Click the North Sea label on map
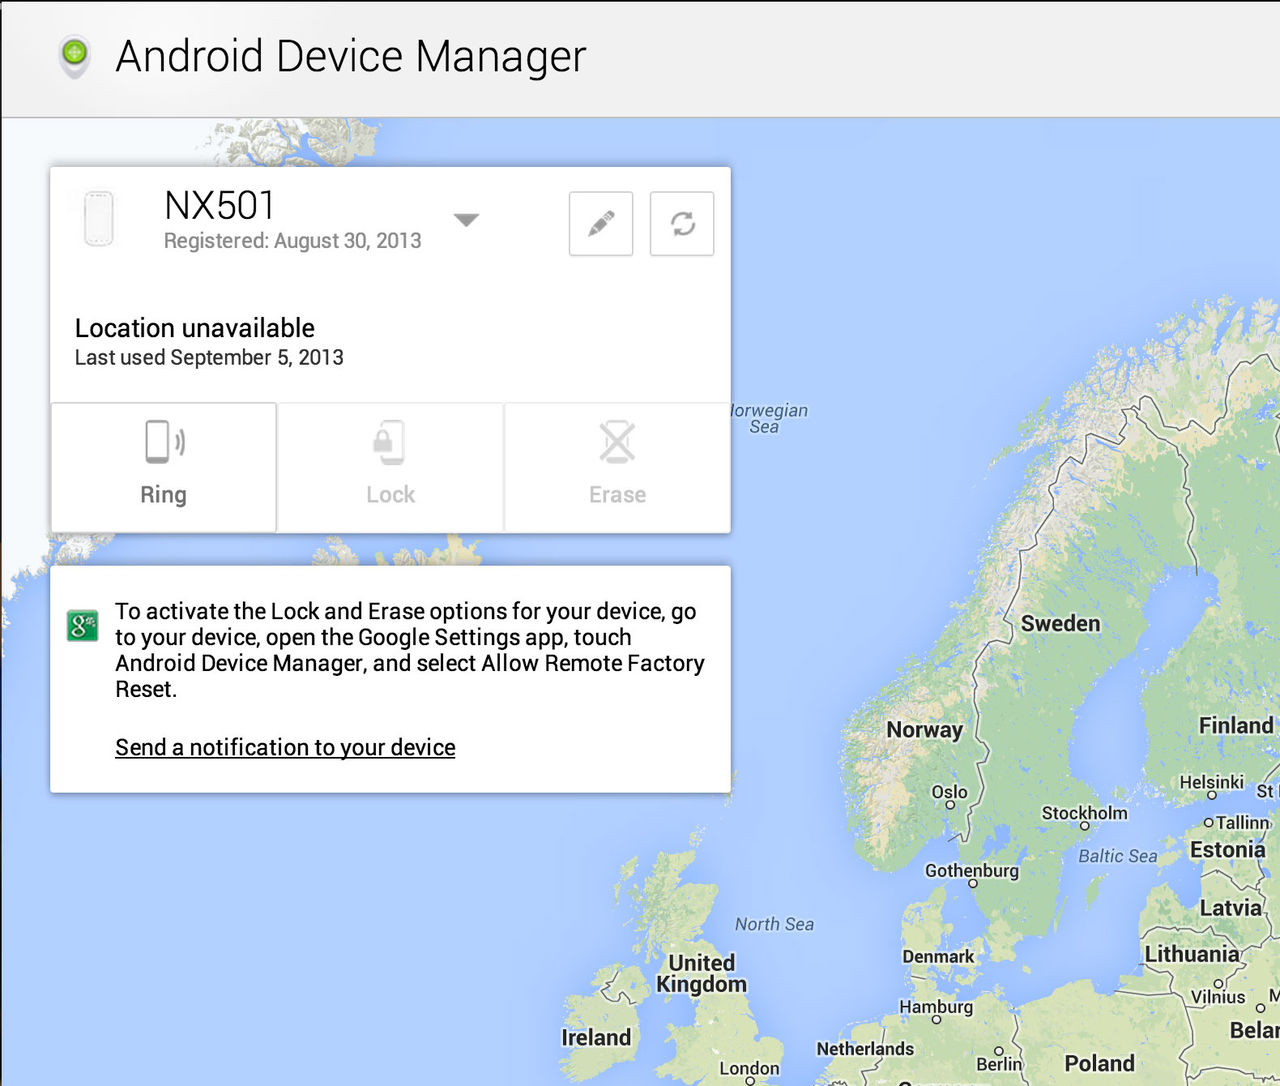This screenshot has width=1280, height=1086. [x=774, y=924]
